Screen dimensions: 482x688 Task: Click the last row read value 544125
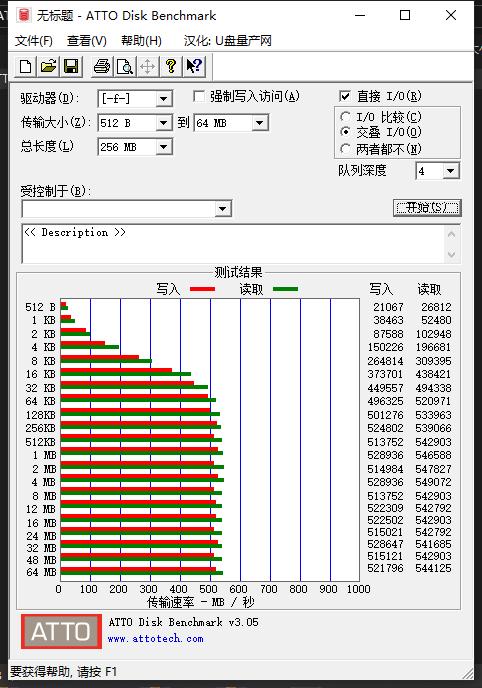pos(433,568)
